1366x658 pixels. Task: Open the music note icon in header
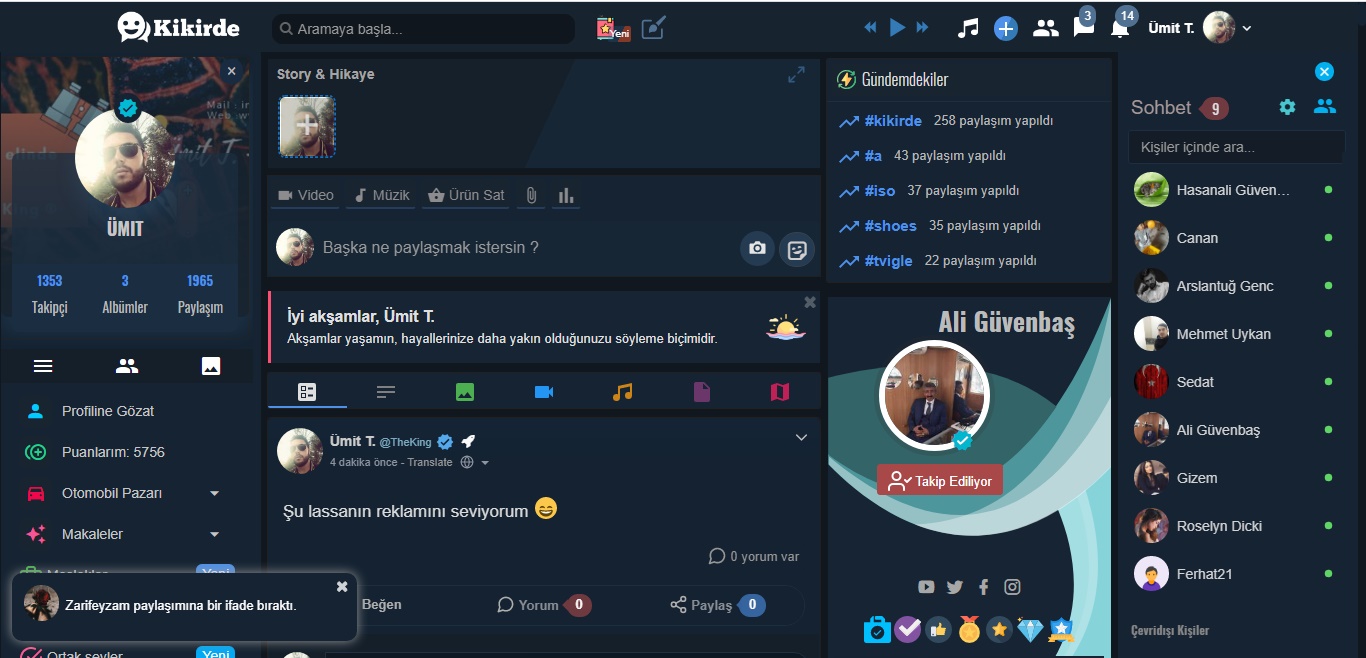[x=967, y=28]
